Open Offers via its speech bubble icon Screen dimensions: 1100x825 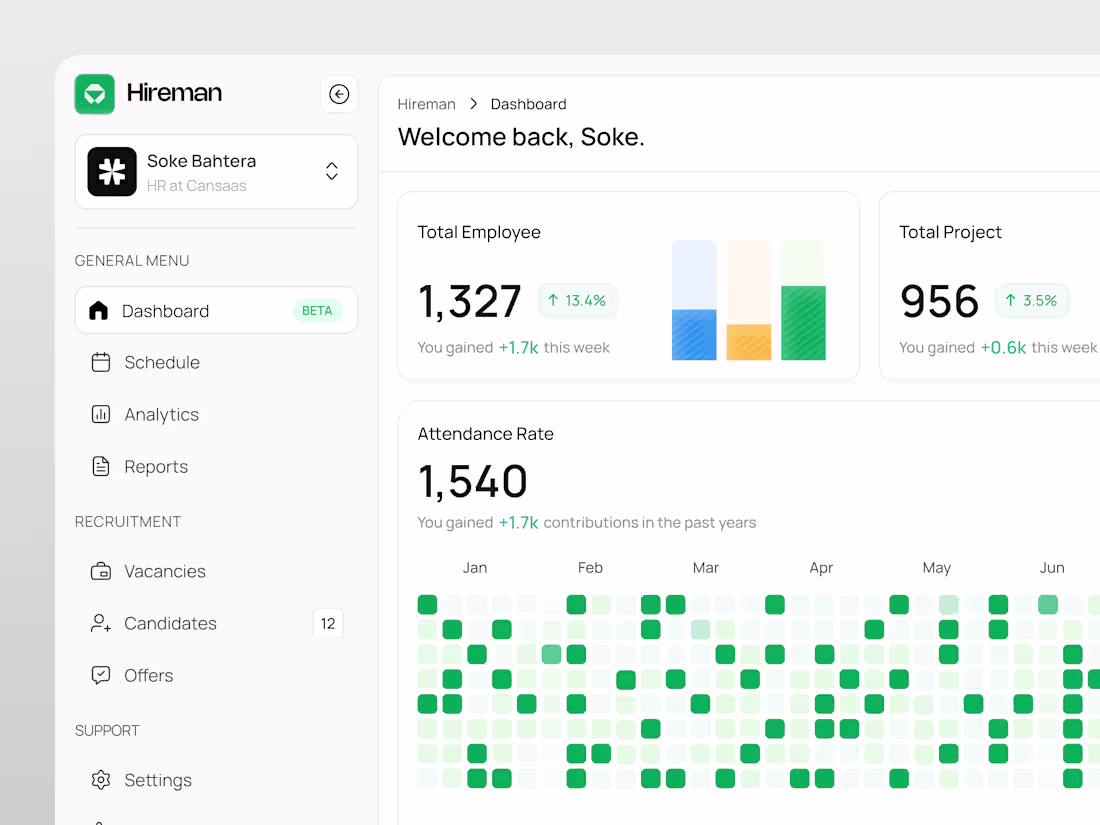coord(100,675)
